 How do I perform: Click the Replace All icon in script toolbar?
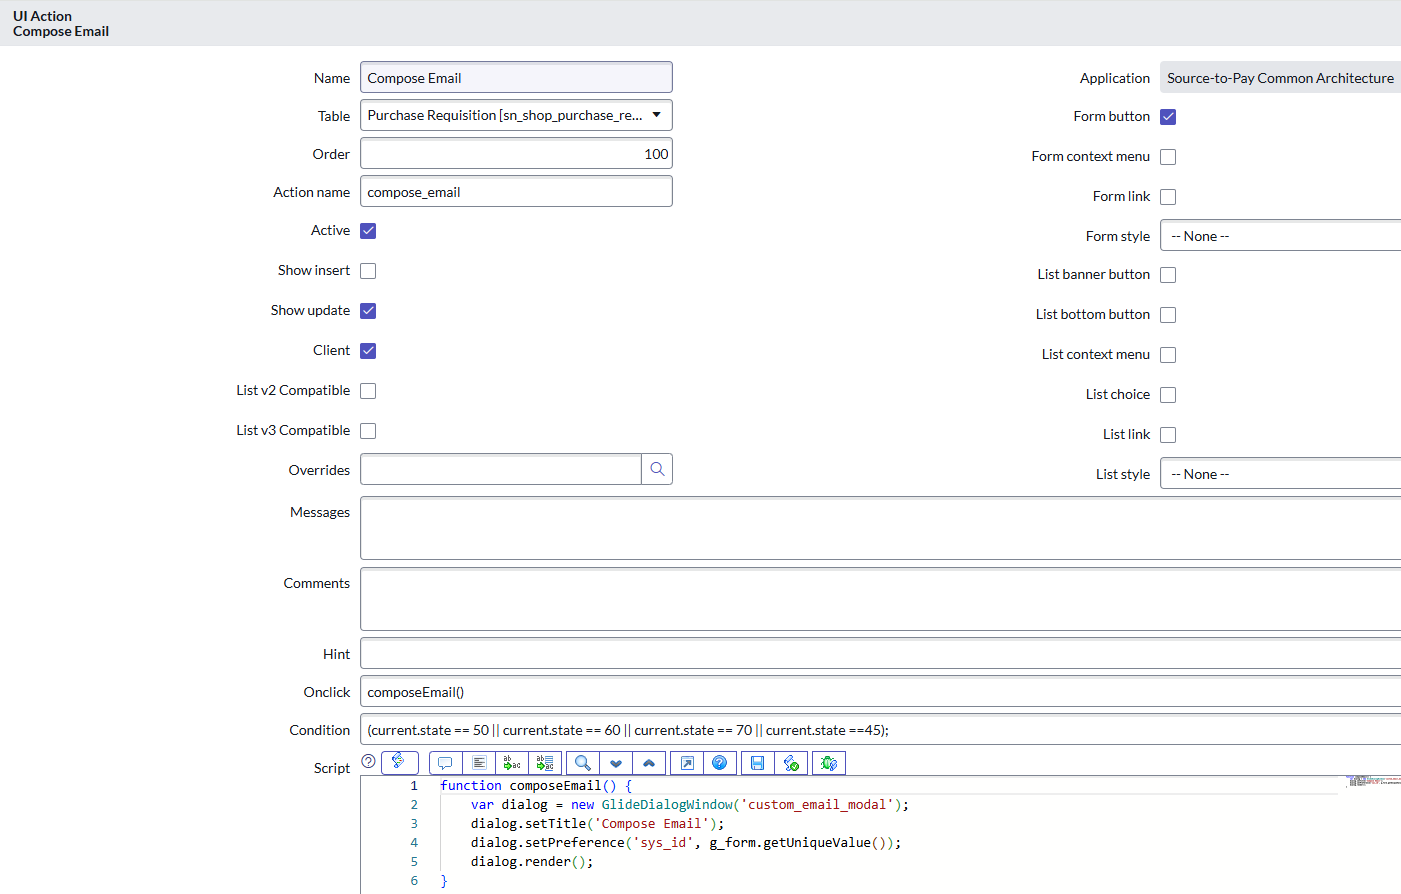pyautogui.click(x=545, y=763)
